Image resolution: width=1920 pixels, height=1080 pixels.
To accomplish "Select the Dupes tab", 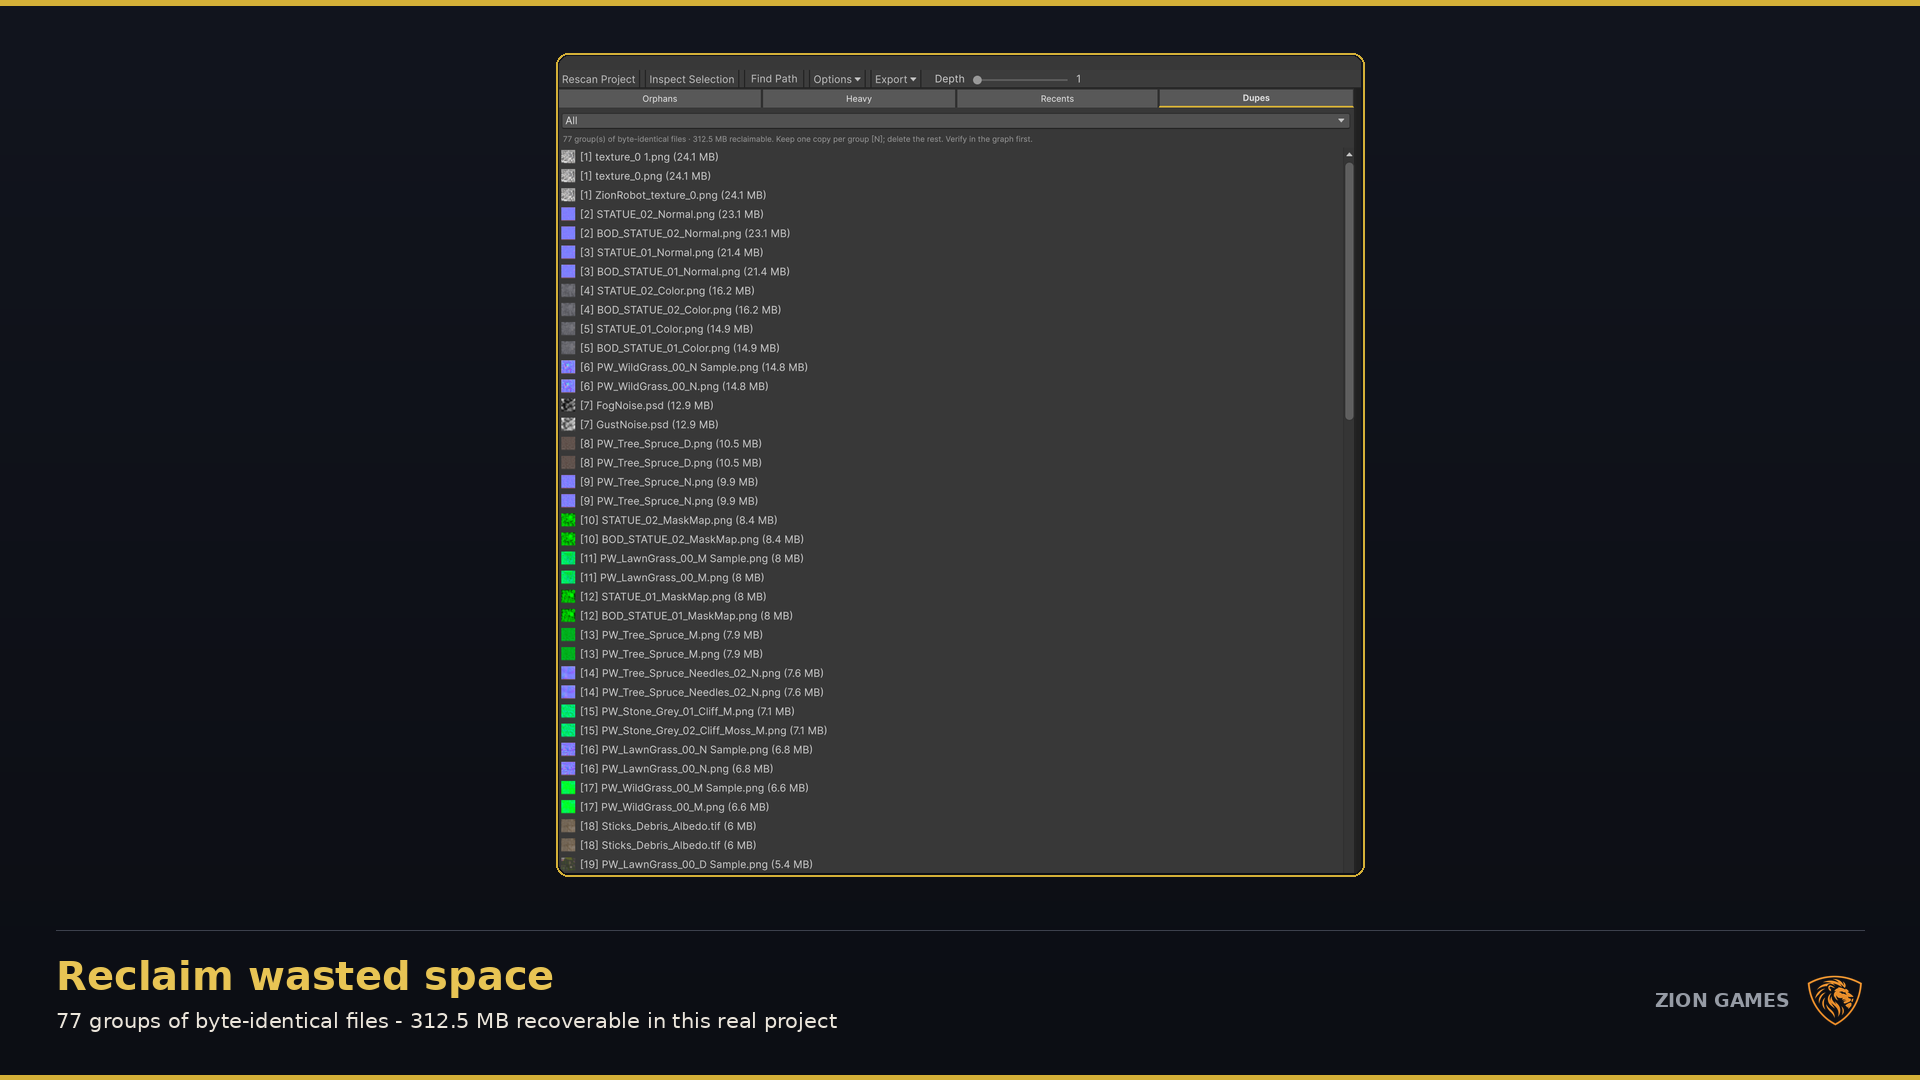I will (1256, 98).
